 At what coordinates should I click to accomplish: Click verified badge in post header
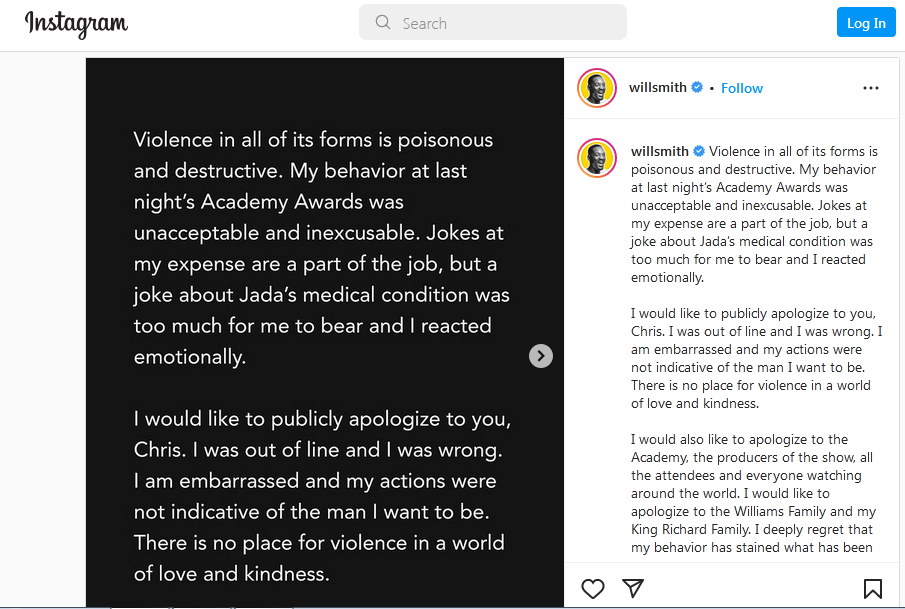697,88
